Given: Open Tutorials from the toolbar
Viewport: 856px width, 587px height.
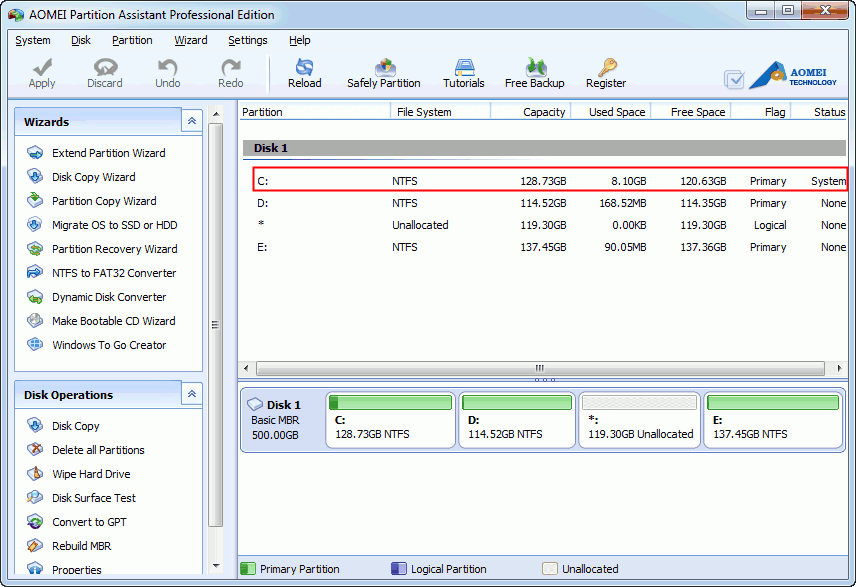Looking at the screenshot, I should click(463, 74).
